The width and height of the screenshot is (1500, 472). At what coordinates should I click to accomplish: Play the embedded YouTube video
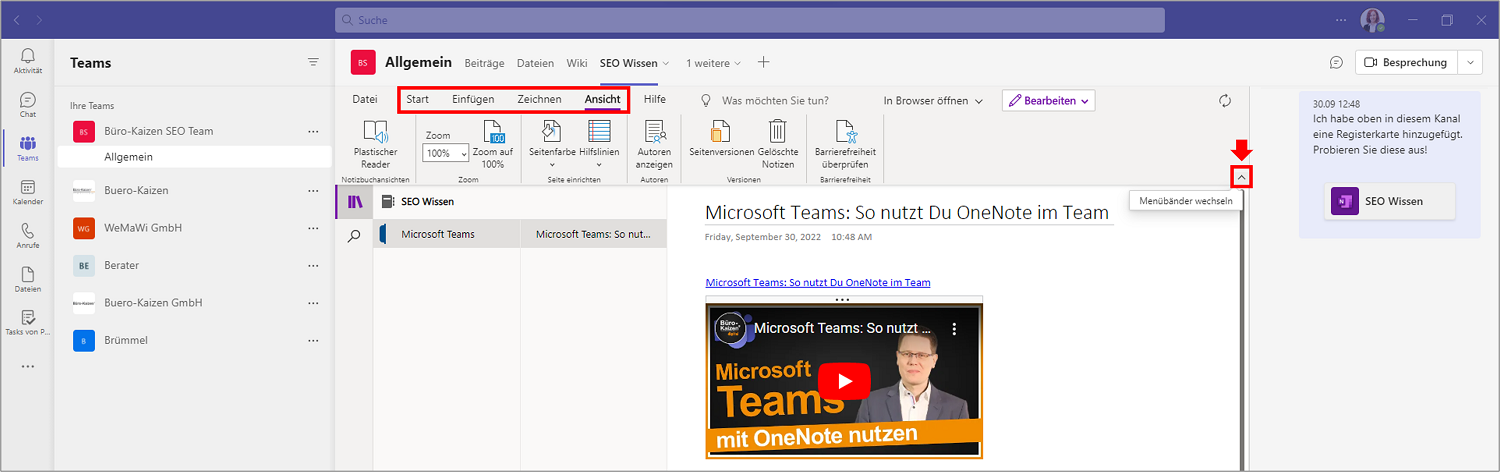click(x=844, y=381)
